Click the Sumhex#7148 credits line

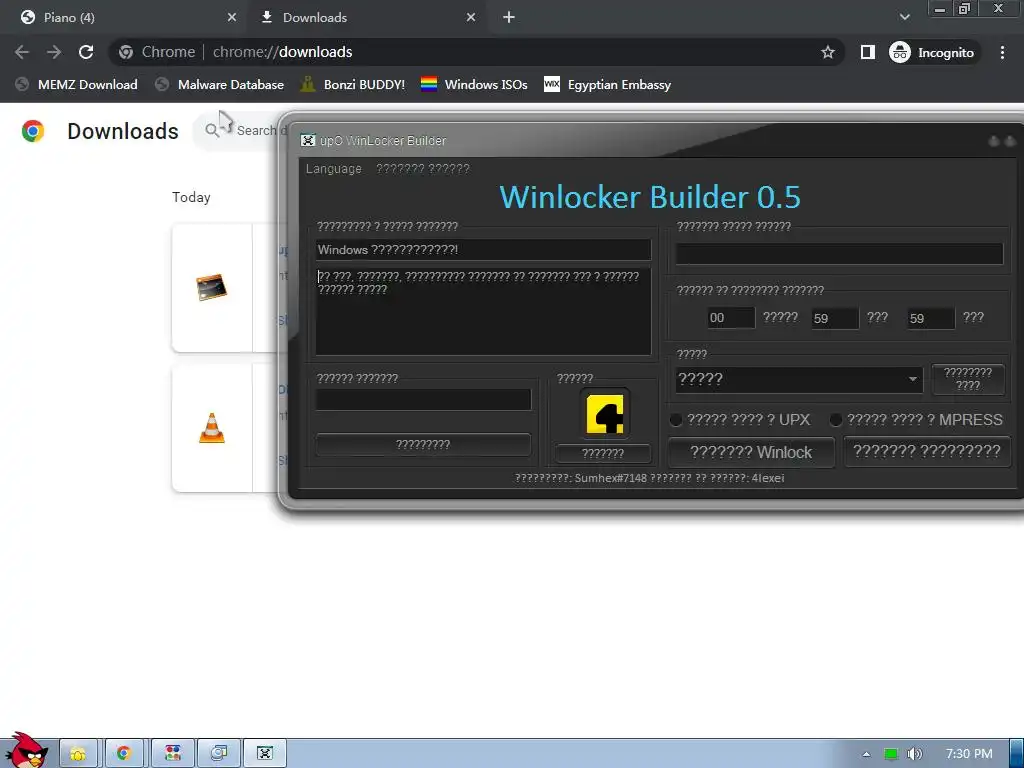pos(650,479)
